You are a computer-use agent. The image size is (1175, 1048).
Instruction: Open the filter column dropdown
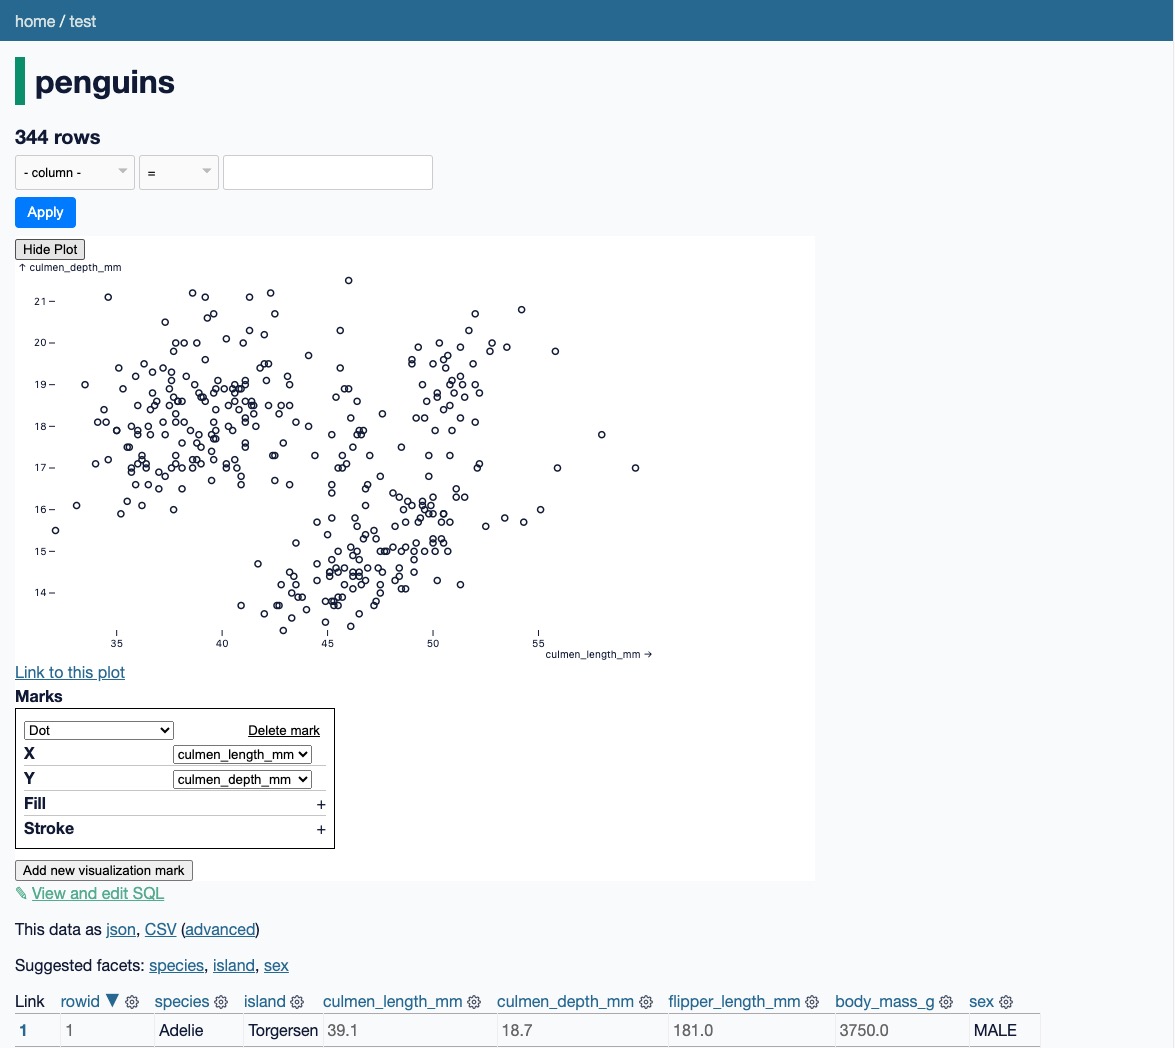click(x=75, y=172)
